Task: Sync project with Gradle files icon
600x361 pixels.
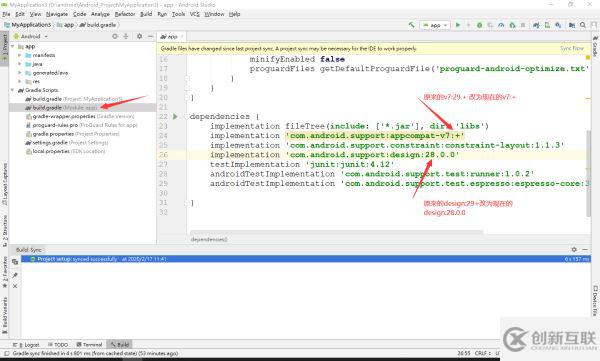Action: [x=536, y=25]
